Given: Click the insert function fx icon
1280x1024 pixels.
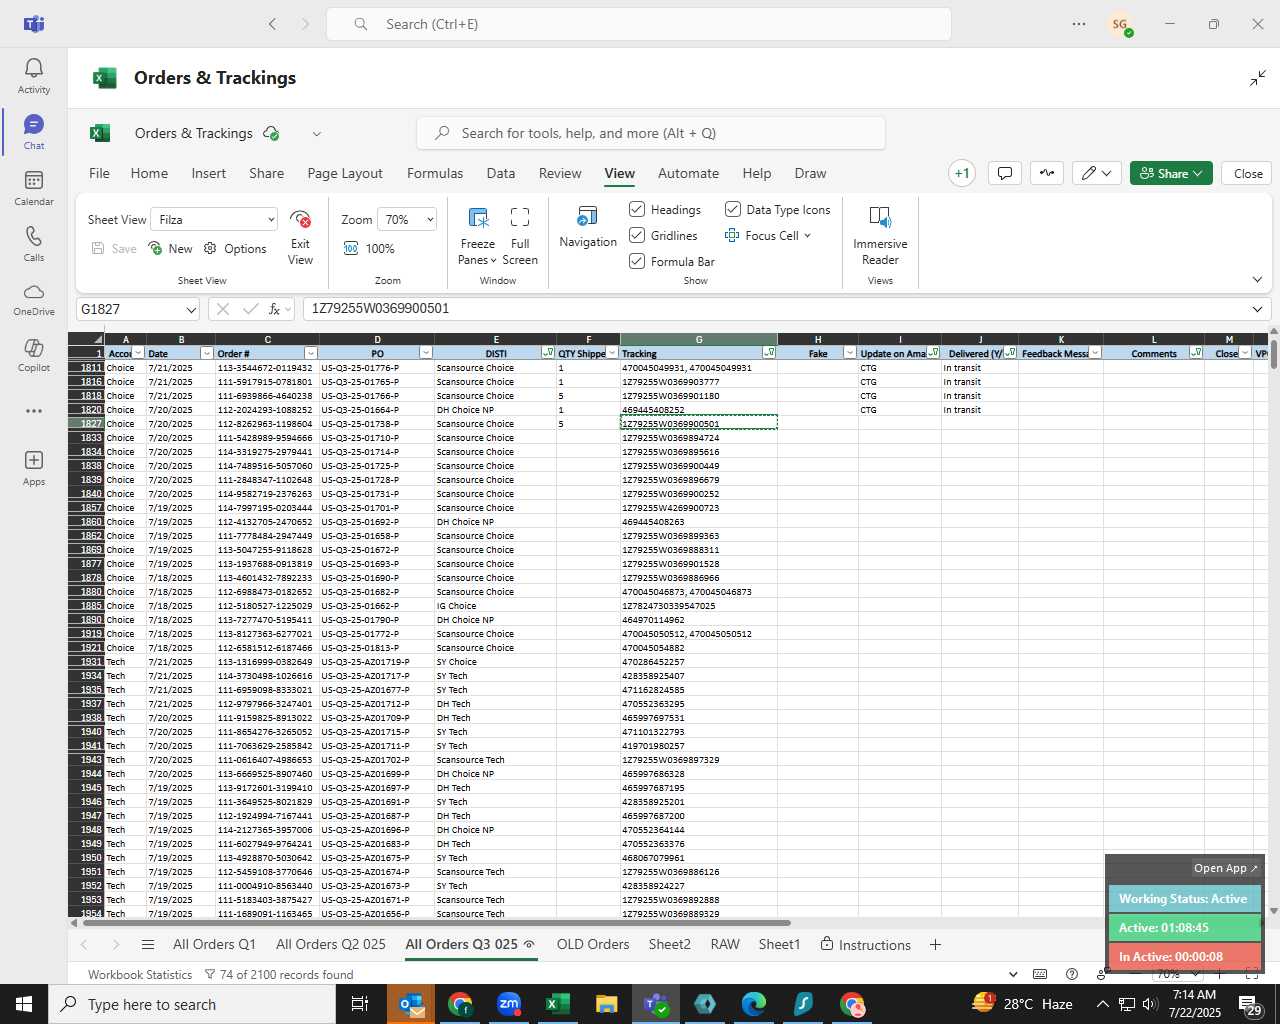Looking at the screenshot, I should [274, 309].
